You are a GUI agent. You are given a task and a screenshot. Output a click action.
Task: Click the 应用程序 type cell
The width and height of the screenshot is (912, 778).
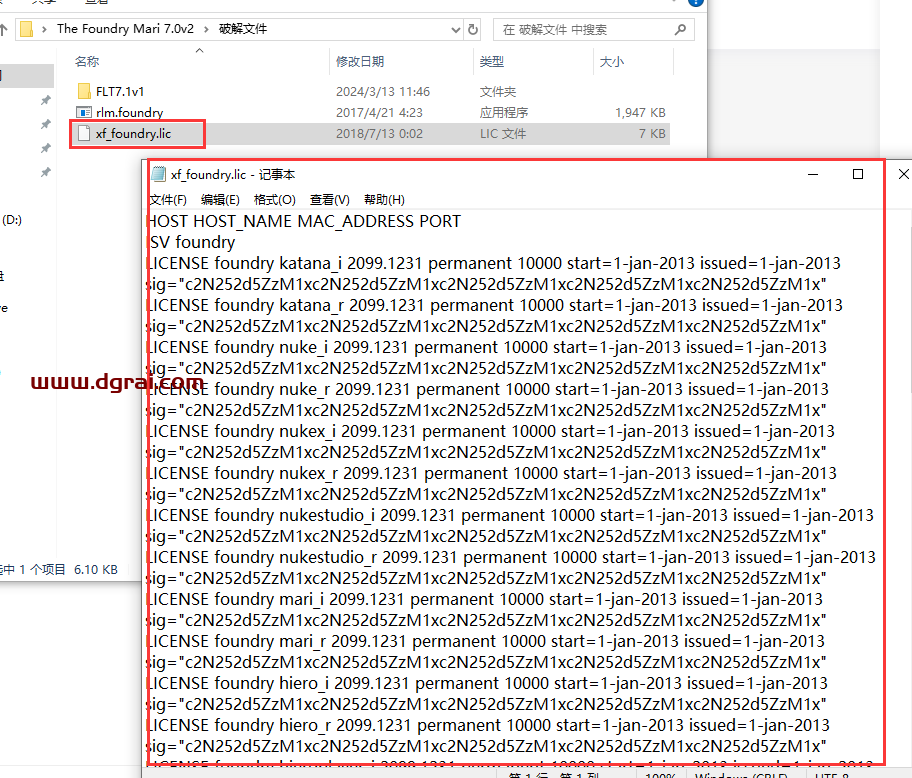point(504,113)
